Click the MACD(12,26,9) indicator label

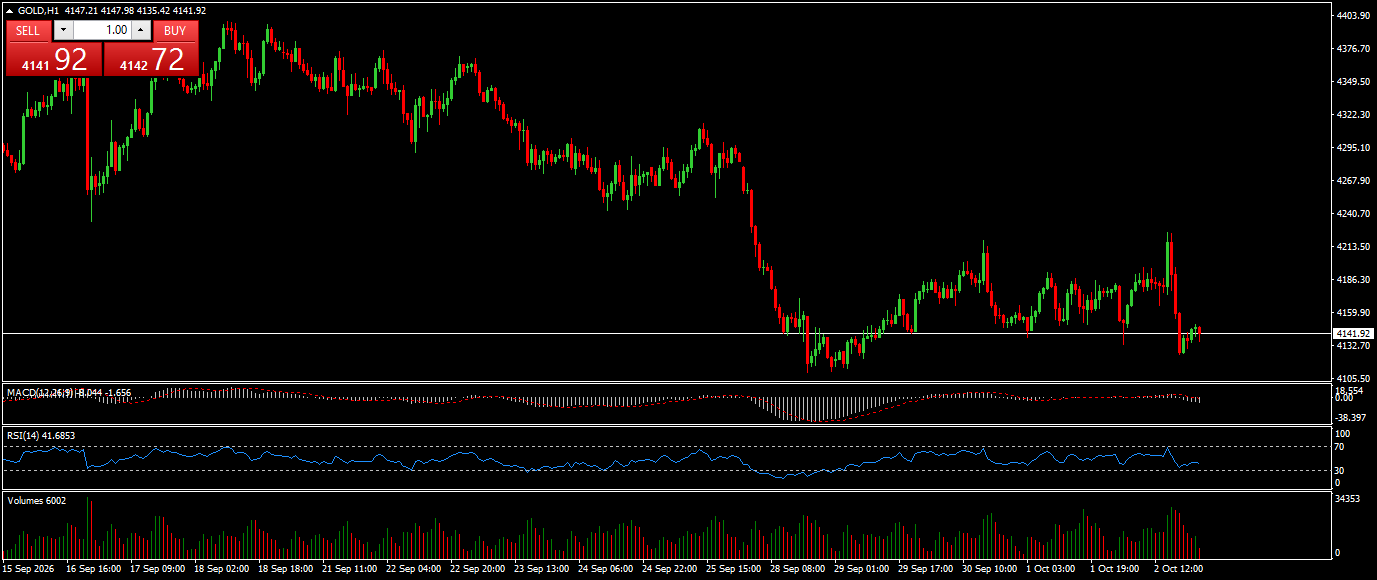(40, 393)
